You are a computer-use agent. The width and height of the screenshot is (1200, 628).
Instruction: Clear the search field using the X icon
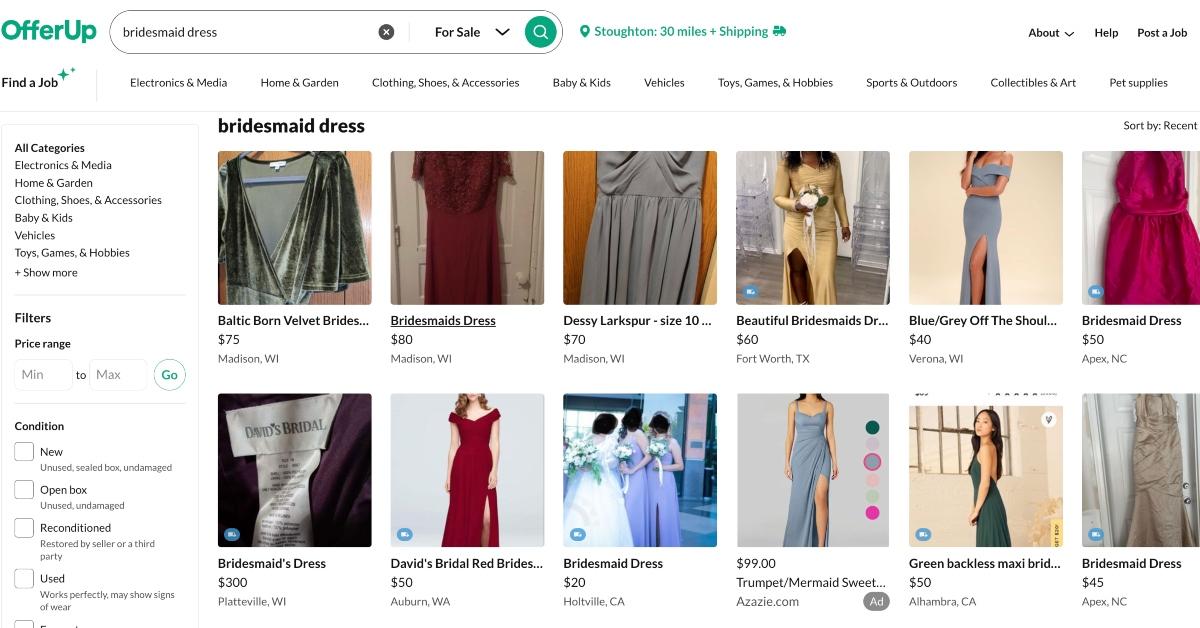(387, 31)
